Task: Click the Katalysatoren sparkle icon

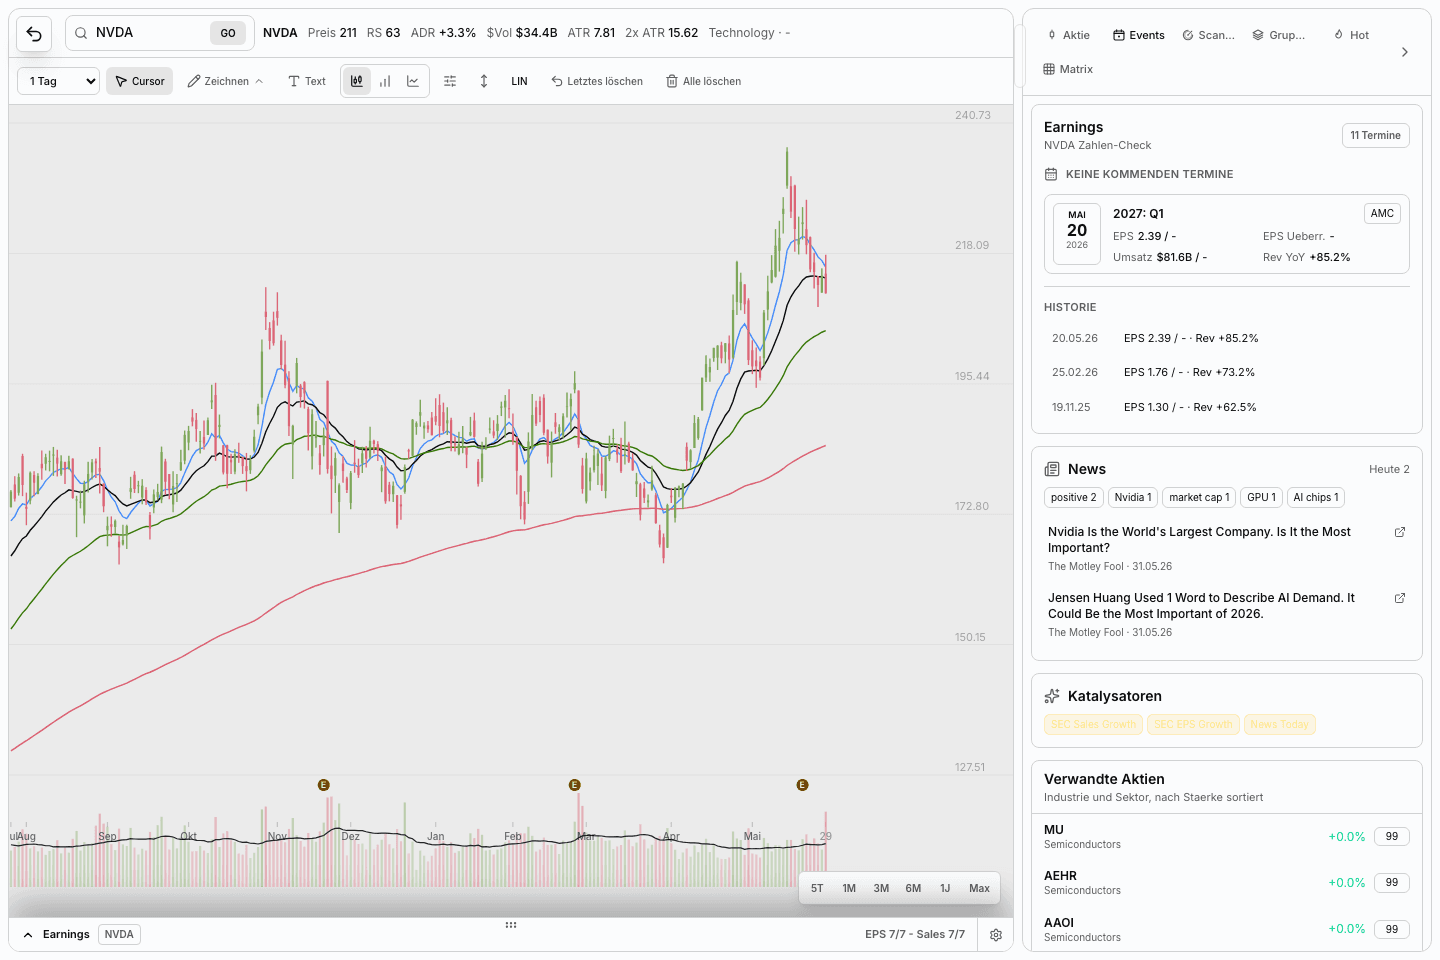Action: 1052,696
